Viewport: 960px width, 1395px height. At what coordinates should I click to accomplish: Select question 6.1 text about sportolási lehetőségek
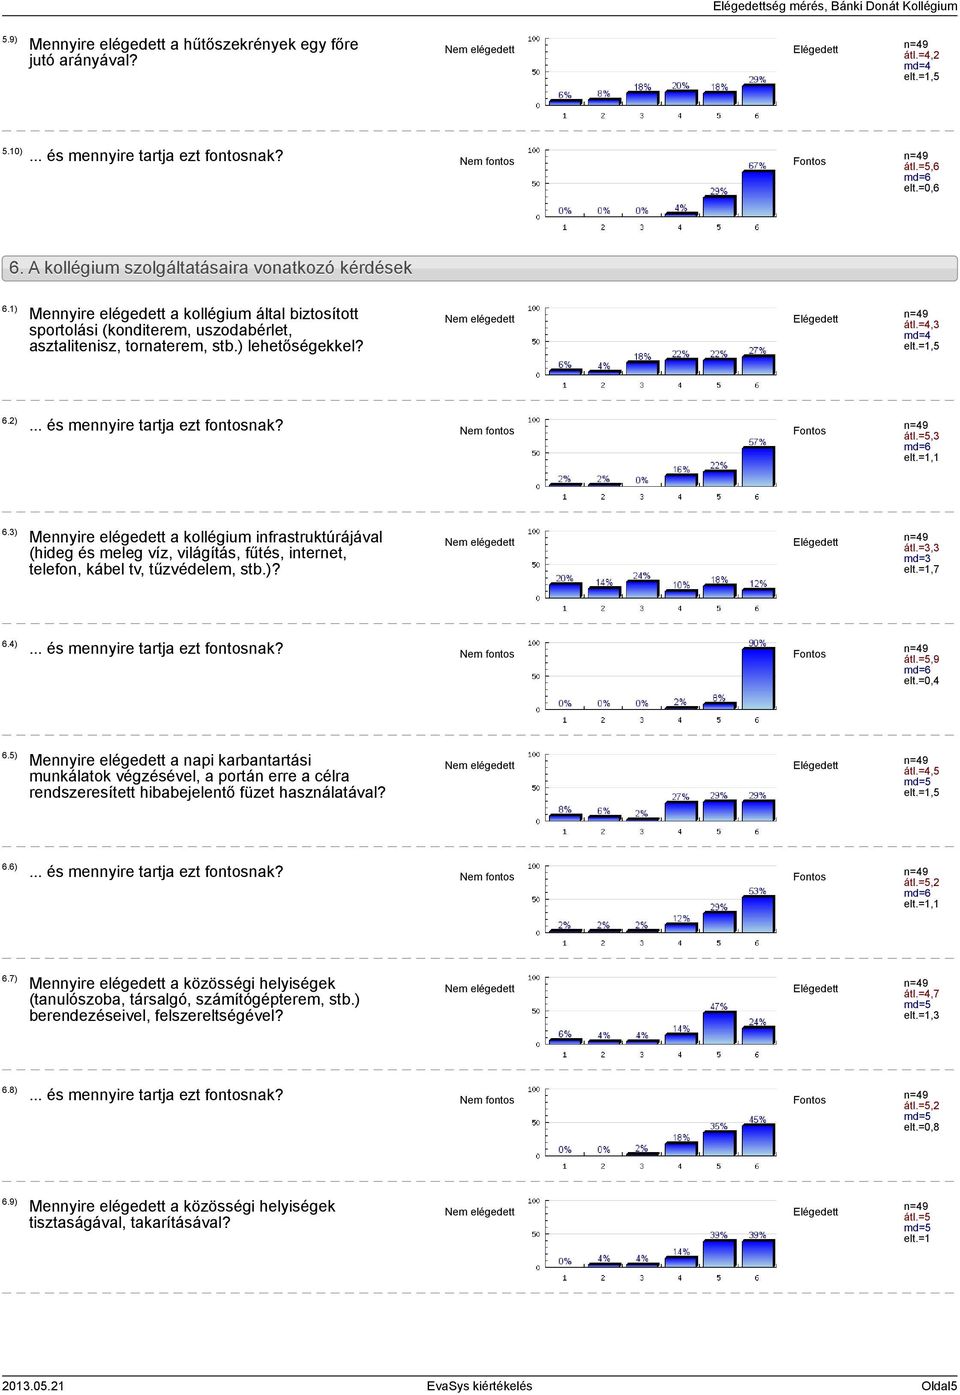[196, 329]
